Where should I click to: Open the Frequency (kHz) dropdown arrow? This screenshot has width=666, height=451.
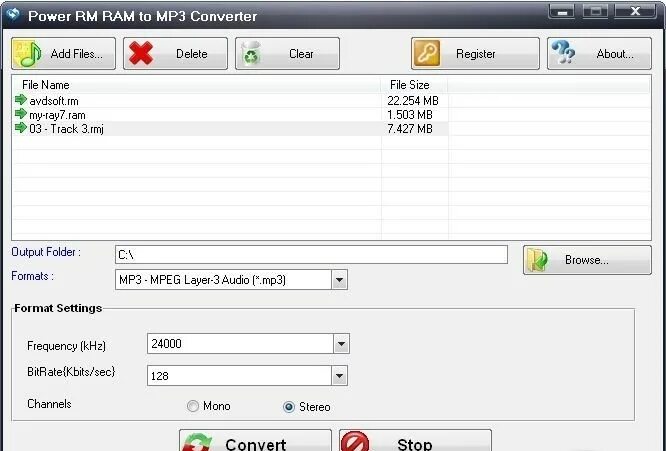[341, 344]
